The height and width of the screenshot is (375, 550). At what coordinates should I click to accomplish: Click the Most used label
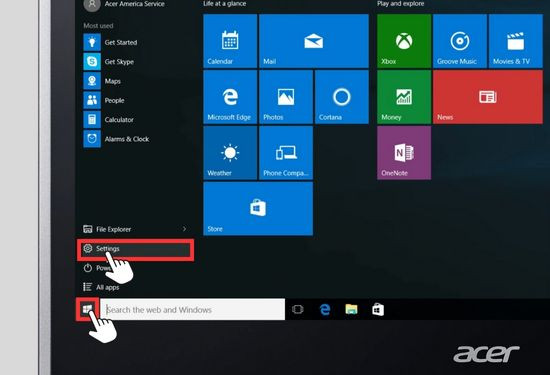click(x=98, y=26)
